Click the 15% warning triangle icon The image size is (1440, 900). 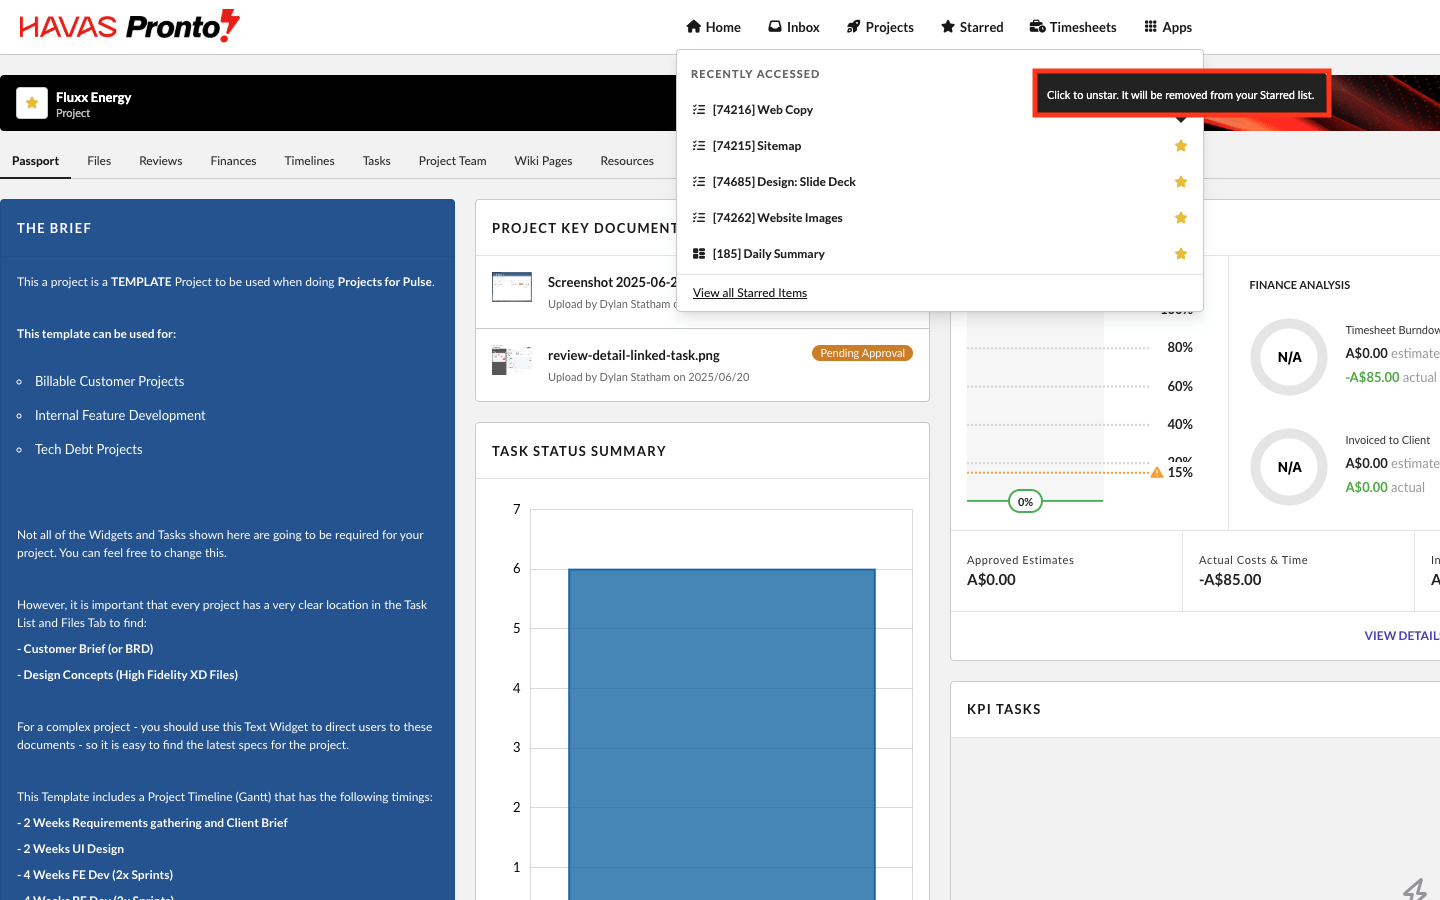tap(1157, 473)
